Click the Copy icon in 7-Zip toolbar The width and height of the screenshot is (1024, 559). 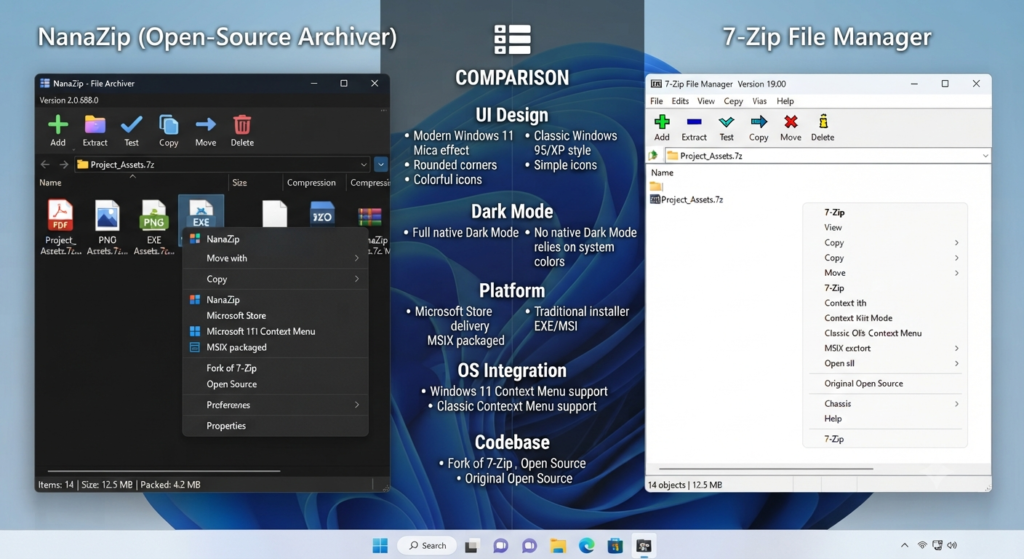point(759,121)
